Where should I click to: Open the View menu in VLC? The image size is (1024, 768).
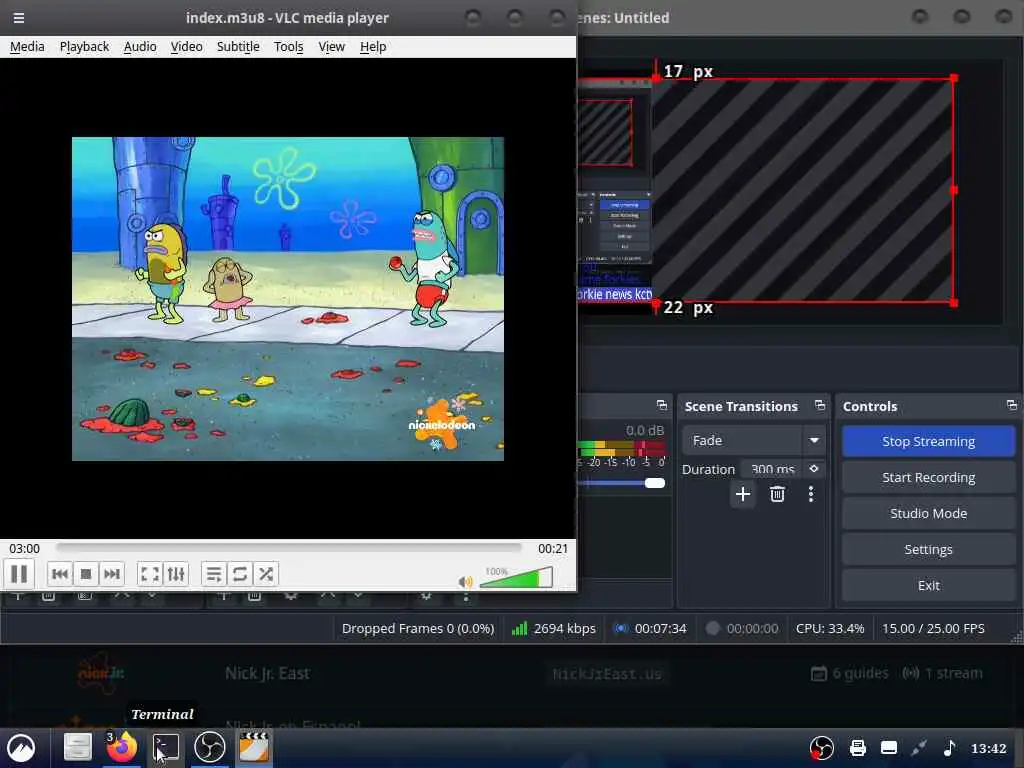(331, 46)
